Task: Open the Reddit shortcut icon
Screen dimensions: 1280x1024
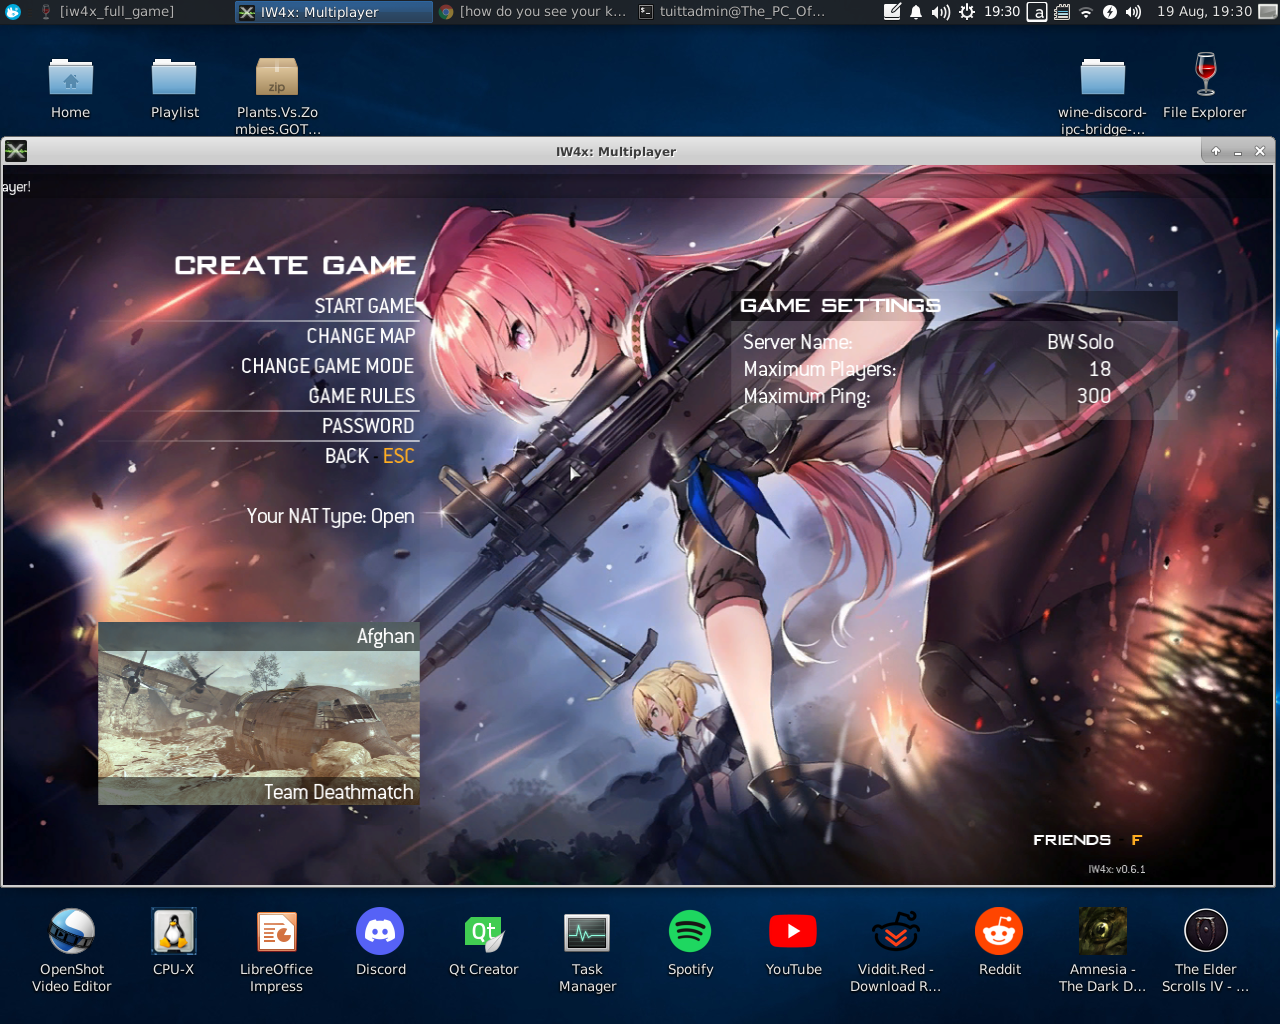Action: click(x=999, y=942)
